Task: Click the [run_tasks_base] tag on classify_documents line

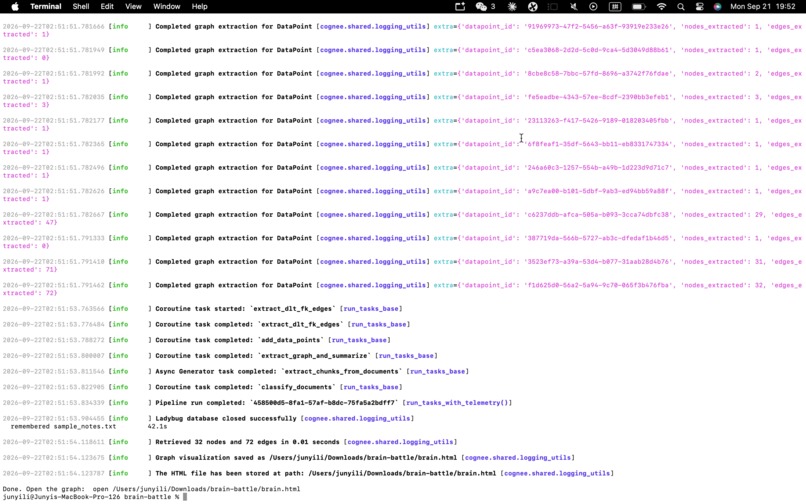Action: click(371, 387)
